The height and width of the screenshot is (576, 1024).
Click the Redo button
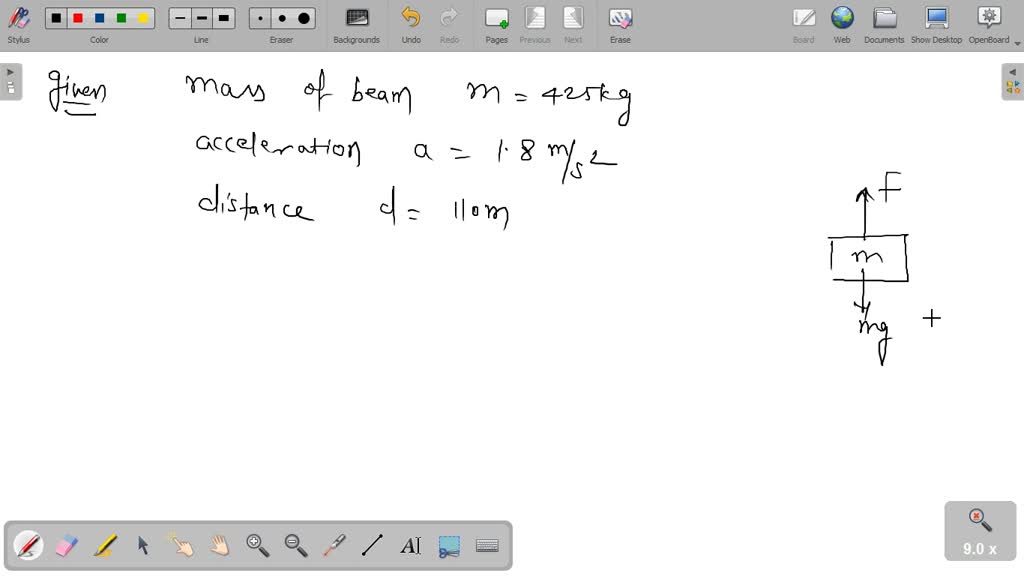pos(449,25)
